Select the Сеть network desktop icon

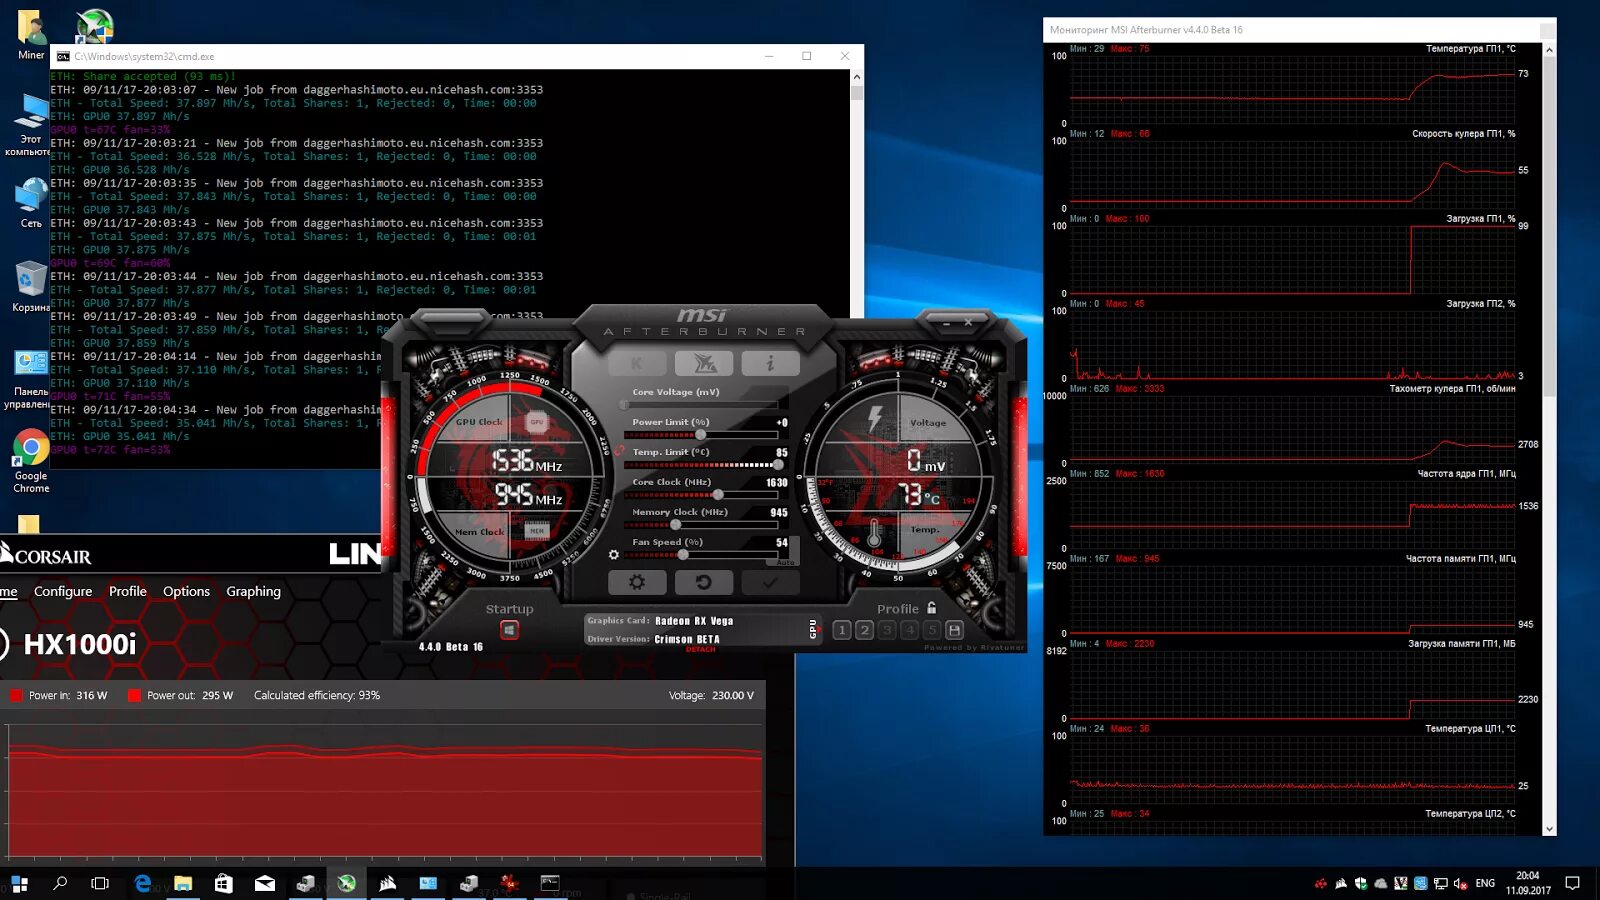pyautogui.click(x=31, y=203)
